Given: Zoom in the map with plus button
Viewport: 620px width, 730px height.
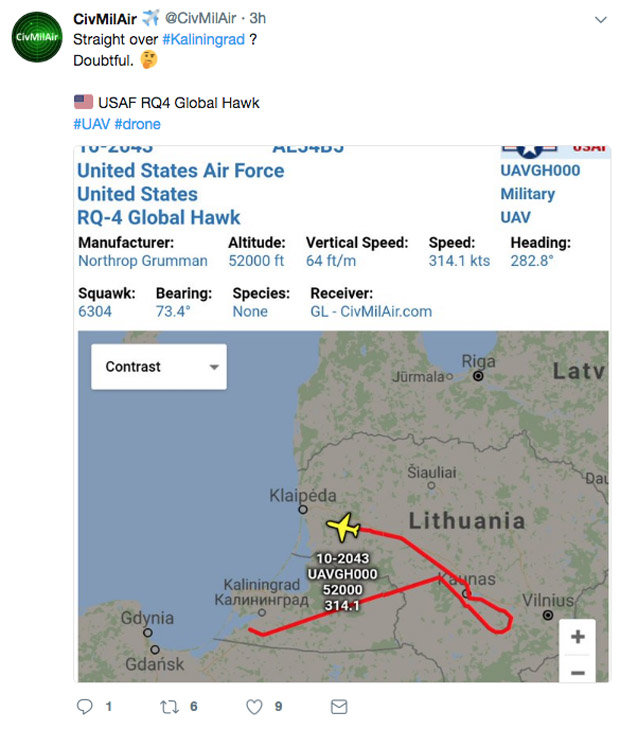Looking at the screenshot, I should [x=578, y=636].
